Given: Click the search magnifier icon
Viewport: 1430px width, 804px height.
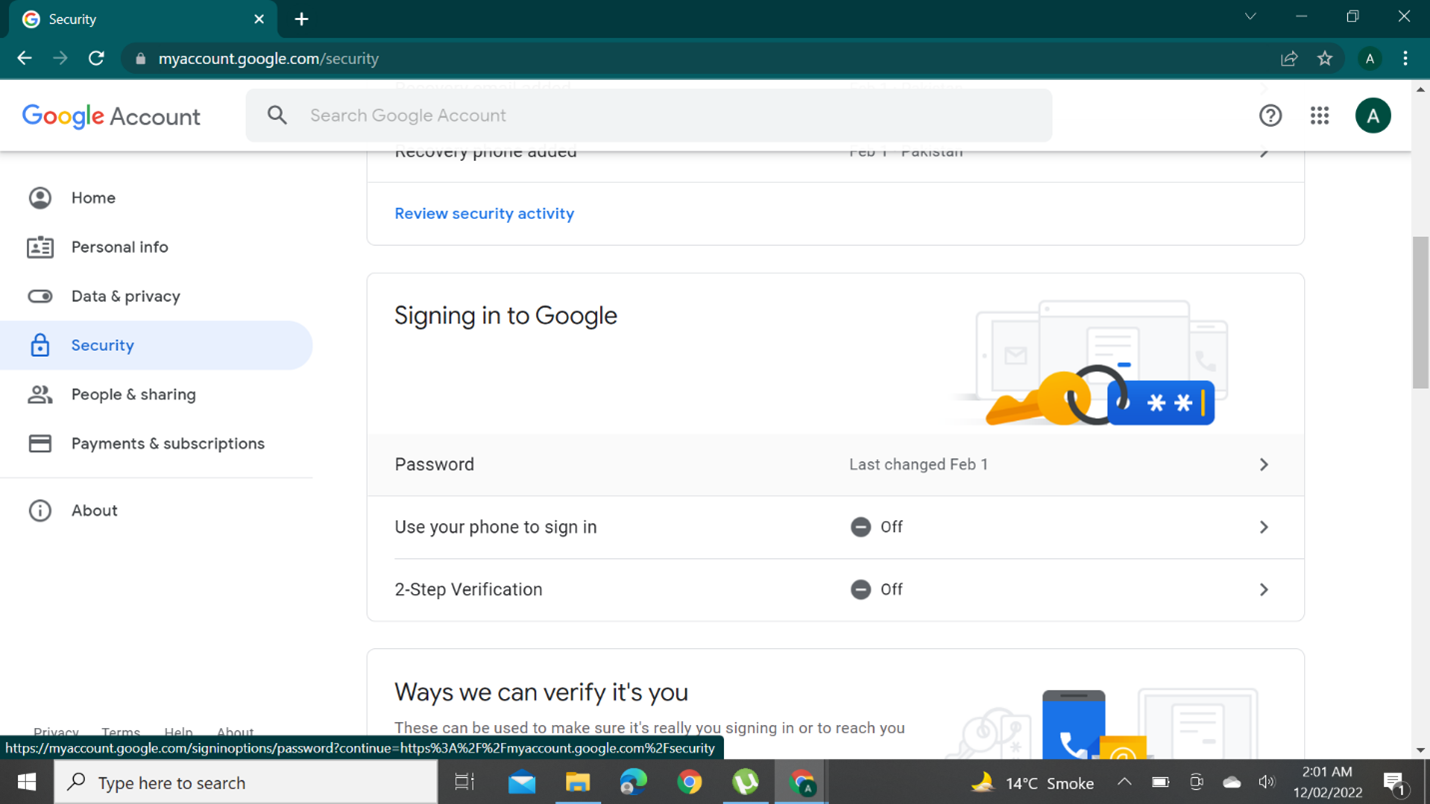Looking at the screenshot, I should 277,116.
